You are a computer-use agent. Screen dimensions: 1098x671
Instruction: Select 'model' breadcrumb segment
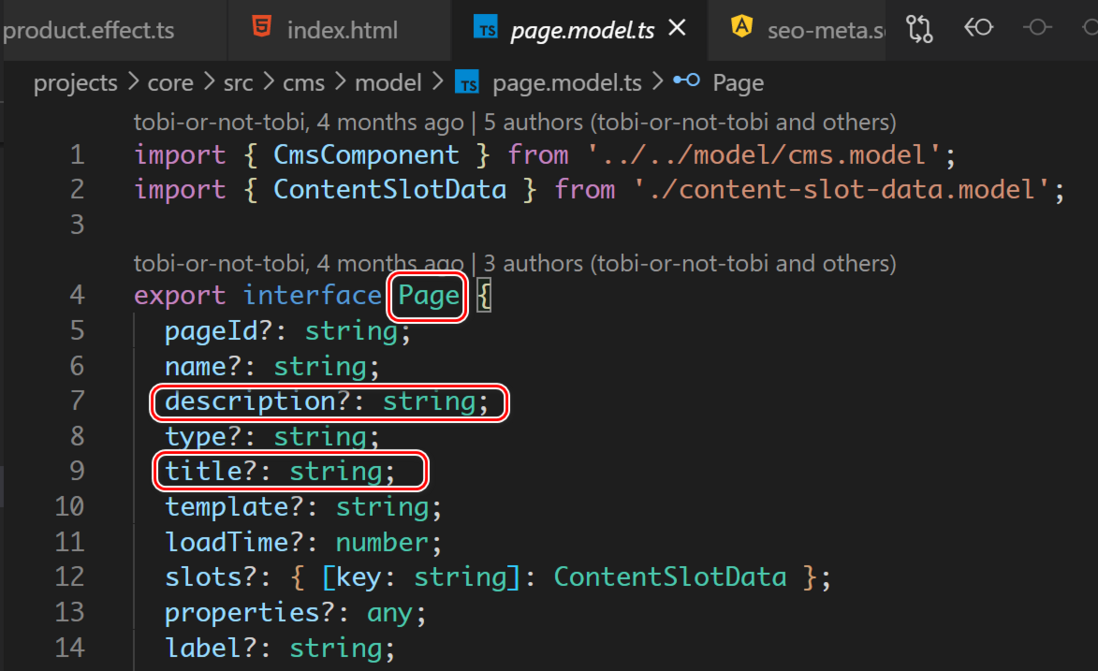pyautogui.click(x=388, y=83)
